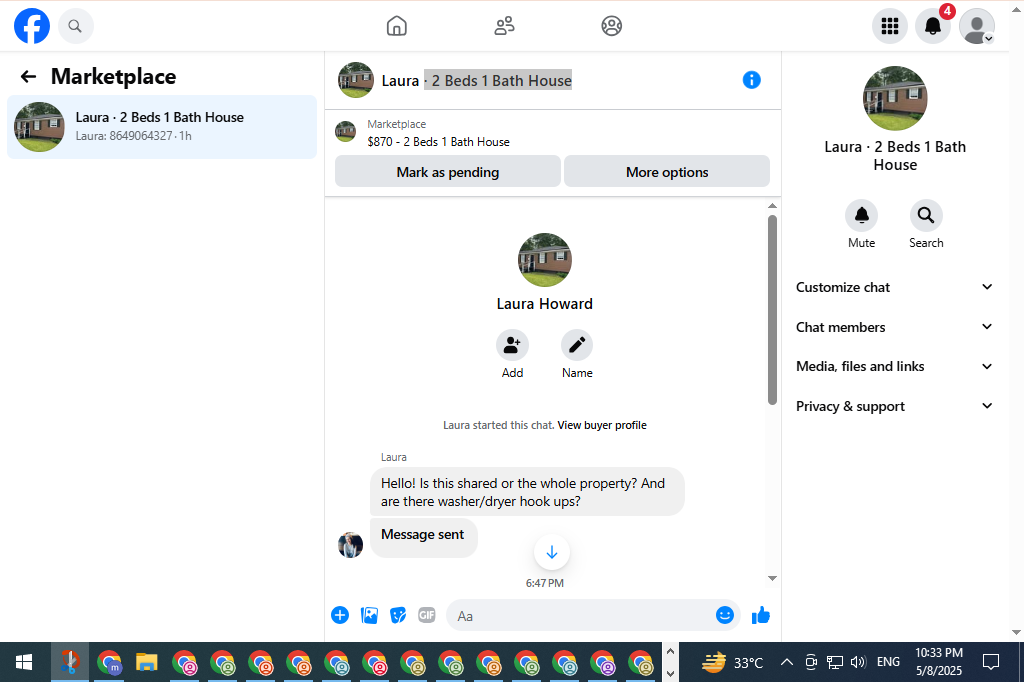Click Laura's message about washer/dryer hook ups
This screenshot has width=1024, height=682.
pyautogui.click(x=527, y=492)
